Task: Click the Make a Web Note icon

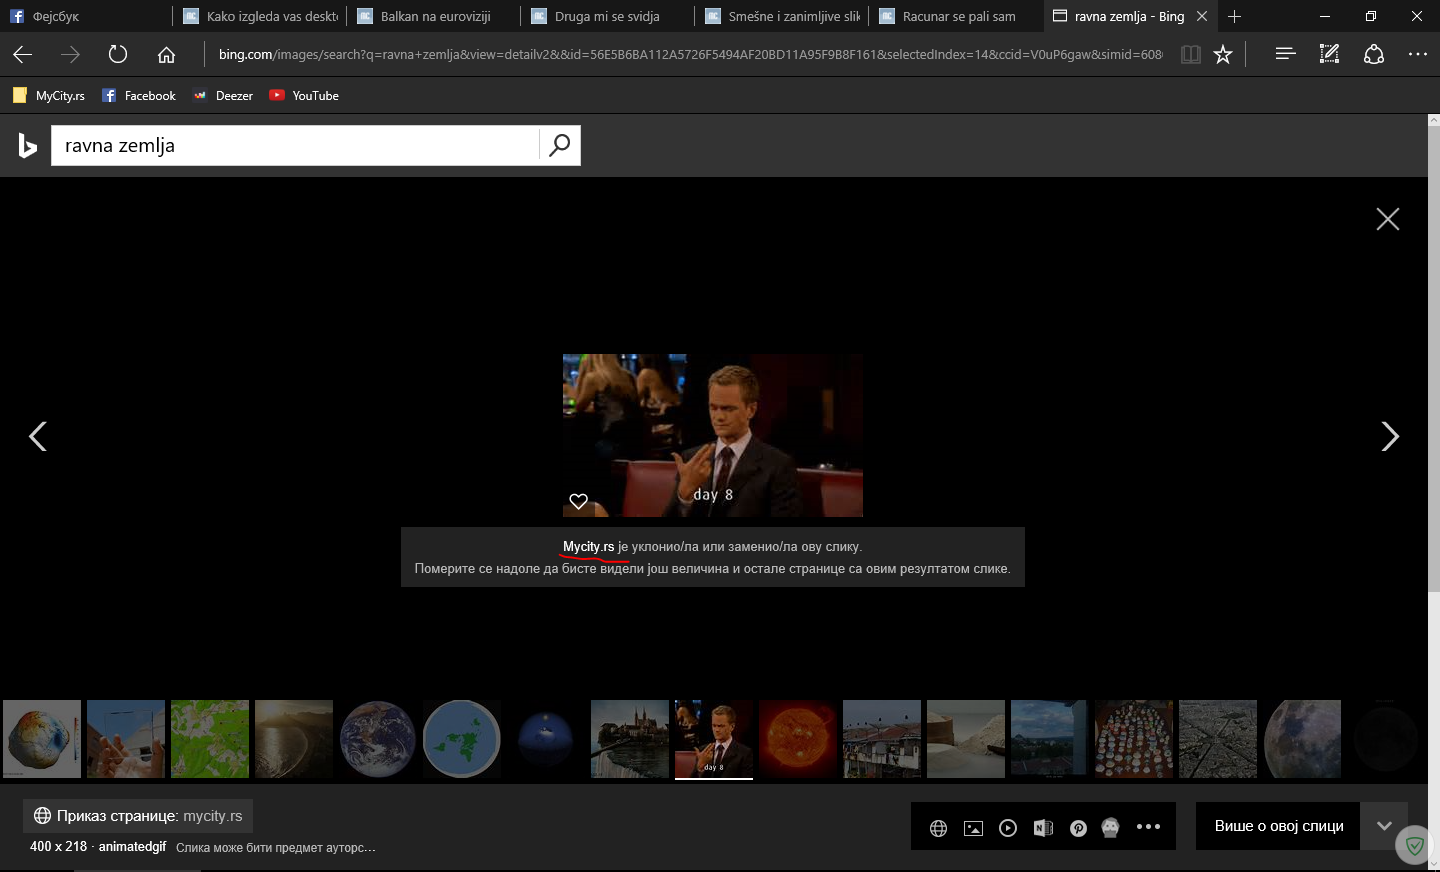Action: [x=1329, y=55]
